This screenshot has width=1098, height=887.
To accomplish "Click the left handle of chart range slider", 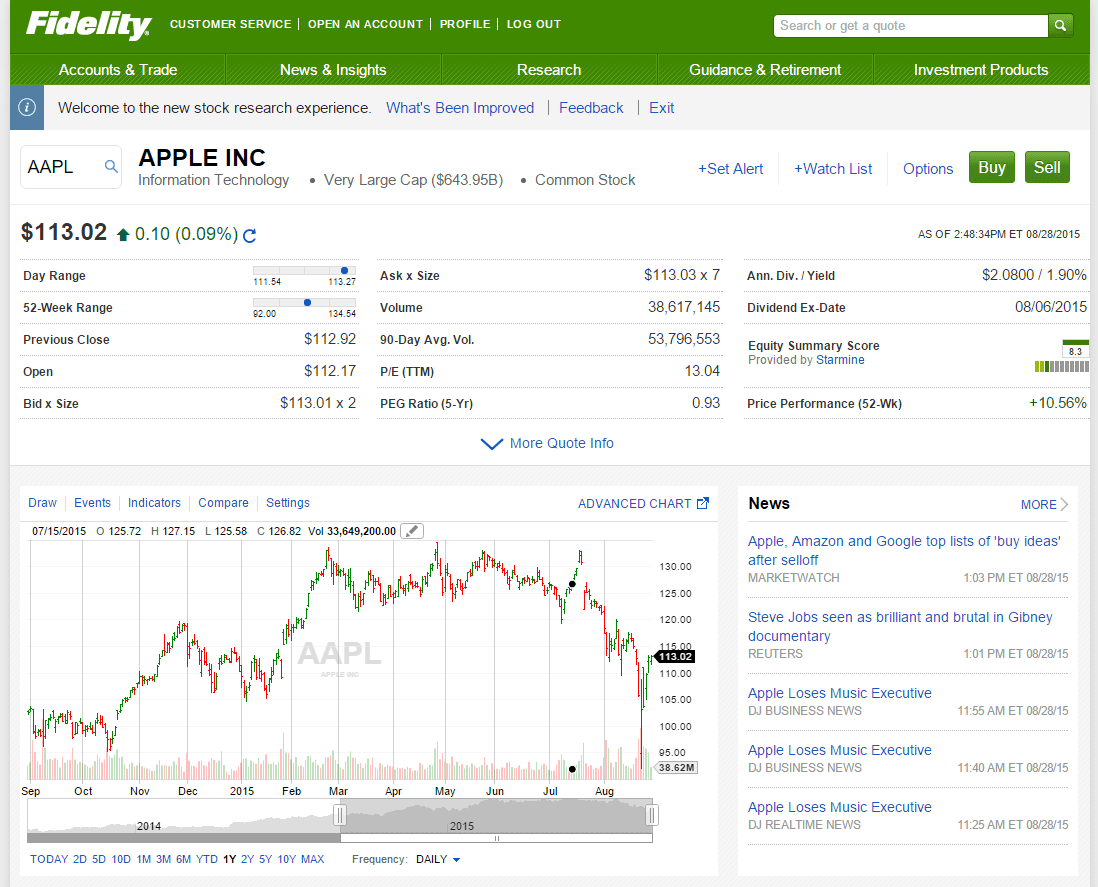I will (340, 815).
